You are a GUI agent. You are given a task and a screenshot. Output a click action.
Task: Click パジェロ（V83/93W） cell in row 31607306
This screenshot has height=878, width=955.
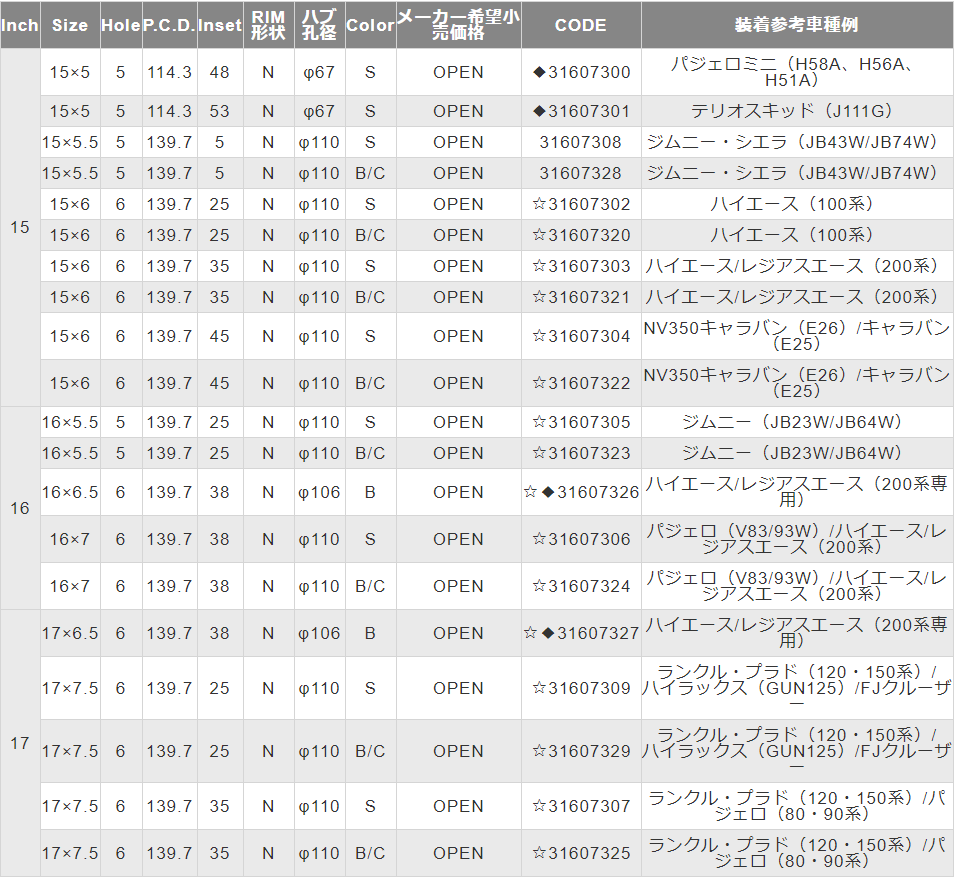797,539
